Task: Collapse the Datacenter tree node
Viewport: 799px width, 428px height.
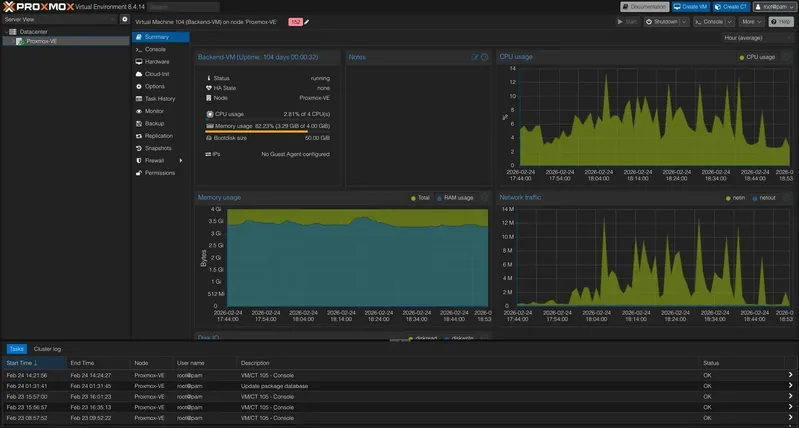Action: click(x=6, y=32)
